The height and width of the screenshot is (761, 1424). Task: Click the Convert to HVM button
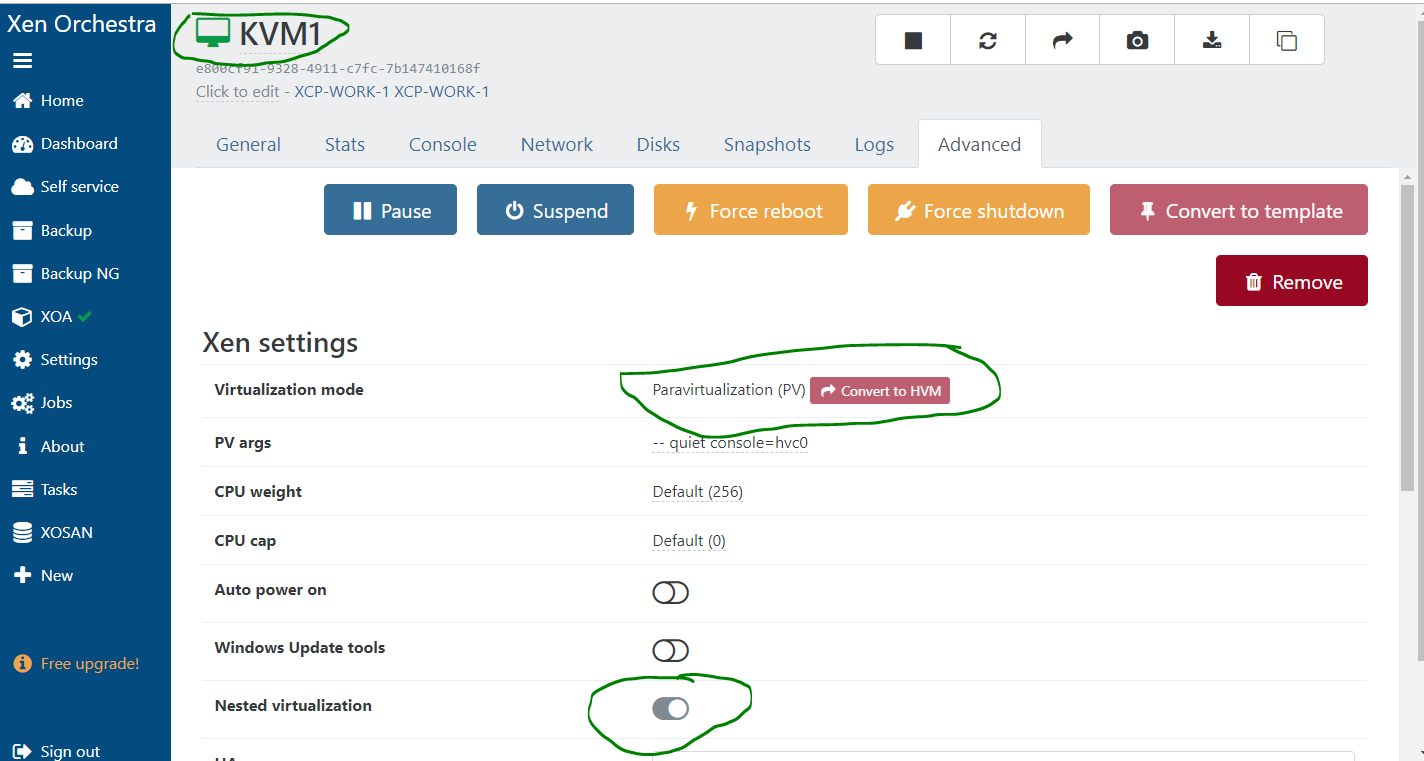click(880, 391)
